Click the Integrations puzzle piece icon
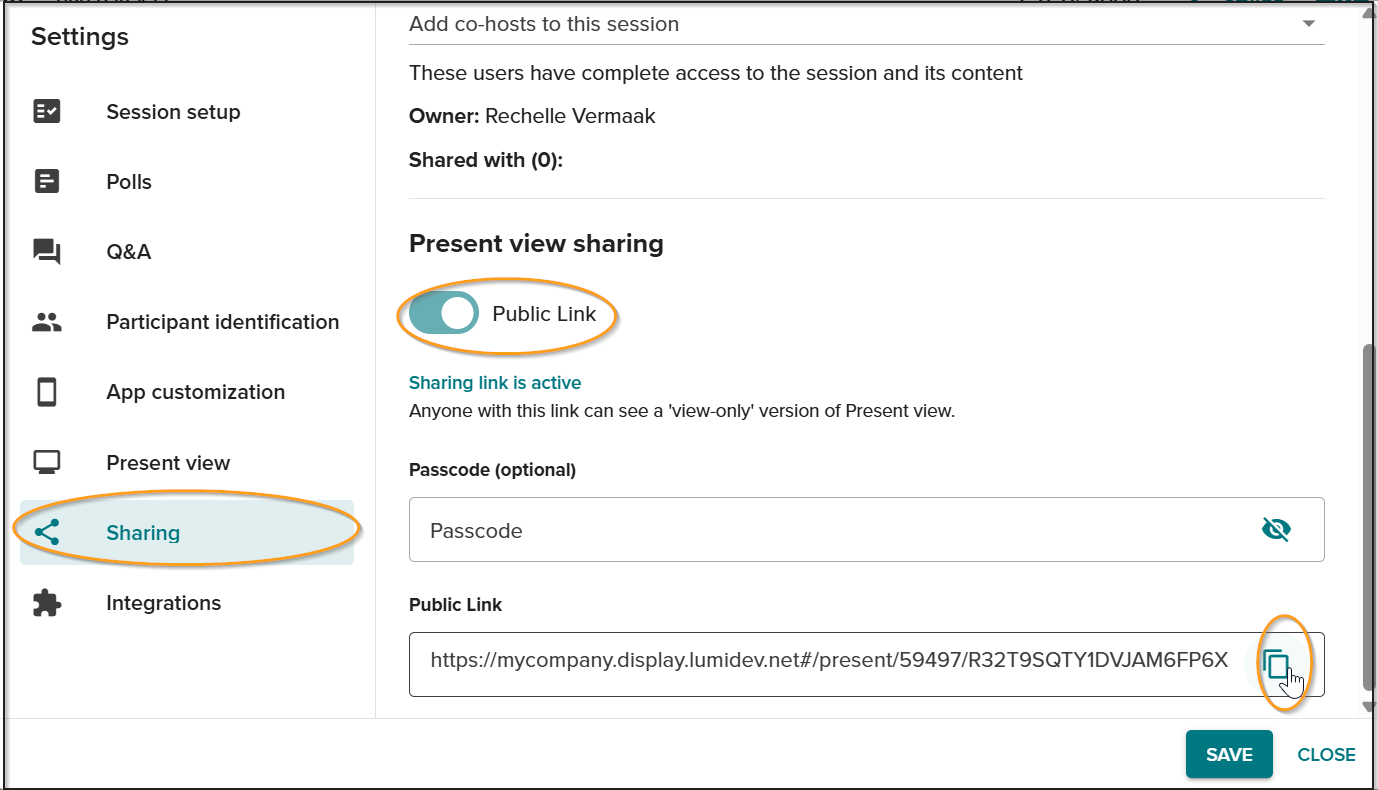Image resolution: width=1378 pixels, height=790 pixels. 47,603
